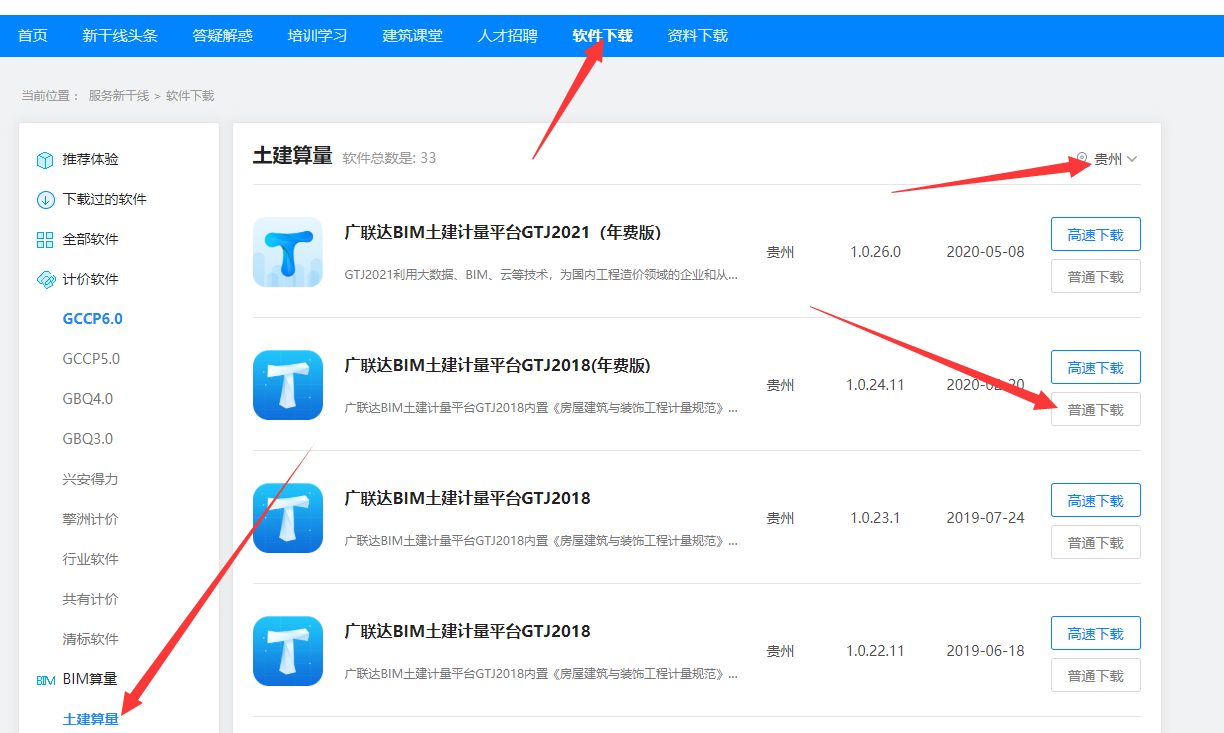Viewport: 1224px width, 733px height.
Task: Click the BIM算量 sidebar label
Action: (90, 679)
